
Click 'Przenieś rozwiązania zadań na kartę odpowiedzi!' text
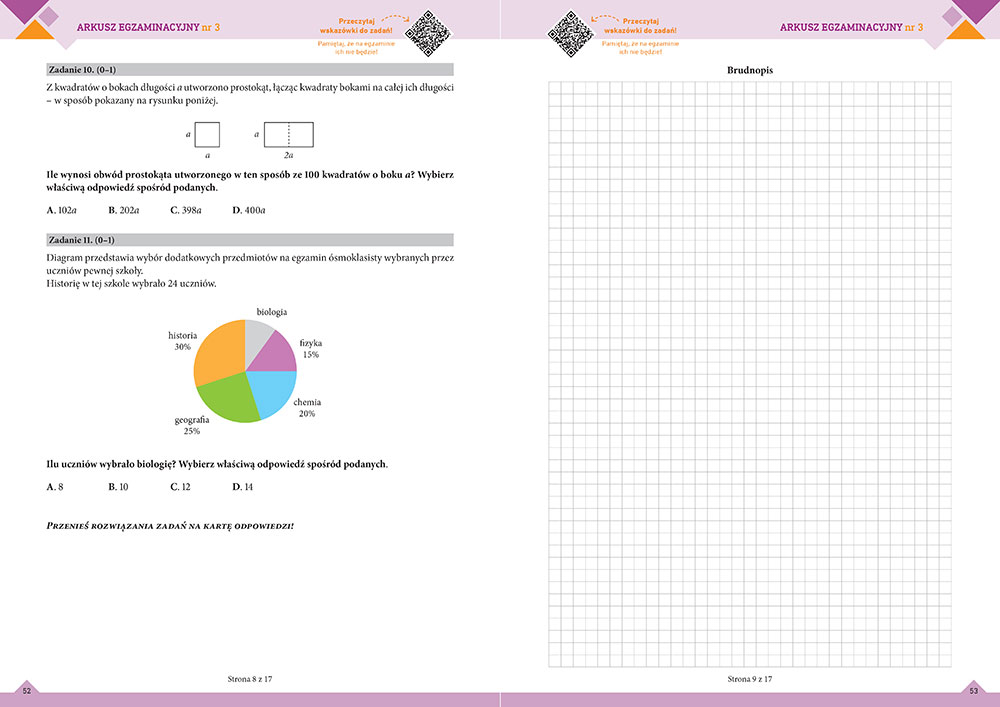point(170,527)
